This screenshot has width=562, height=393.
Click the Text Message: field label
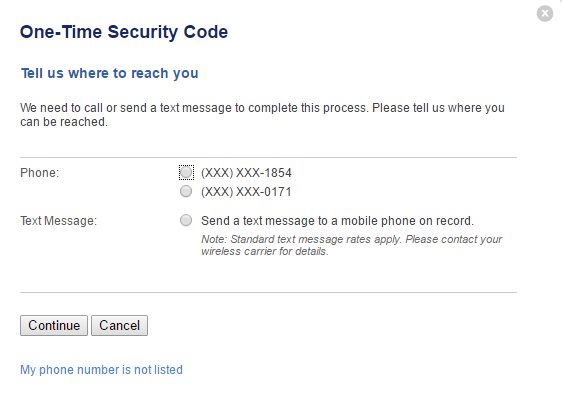pos(58,221)
